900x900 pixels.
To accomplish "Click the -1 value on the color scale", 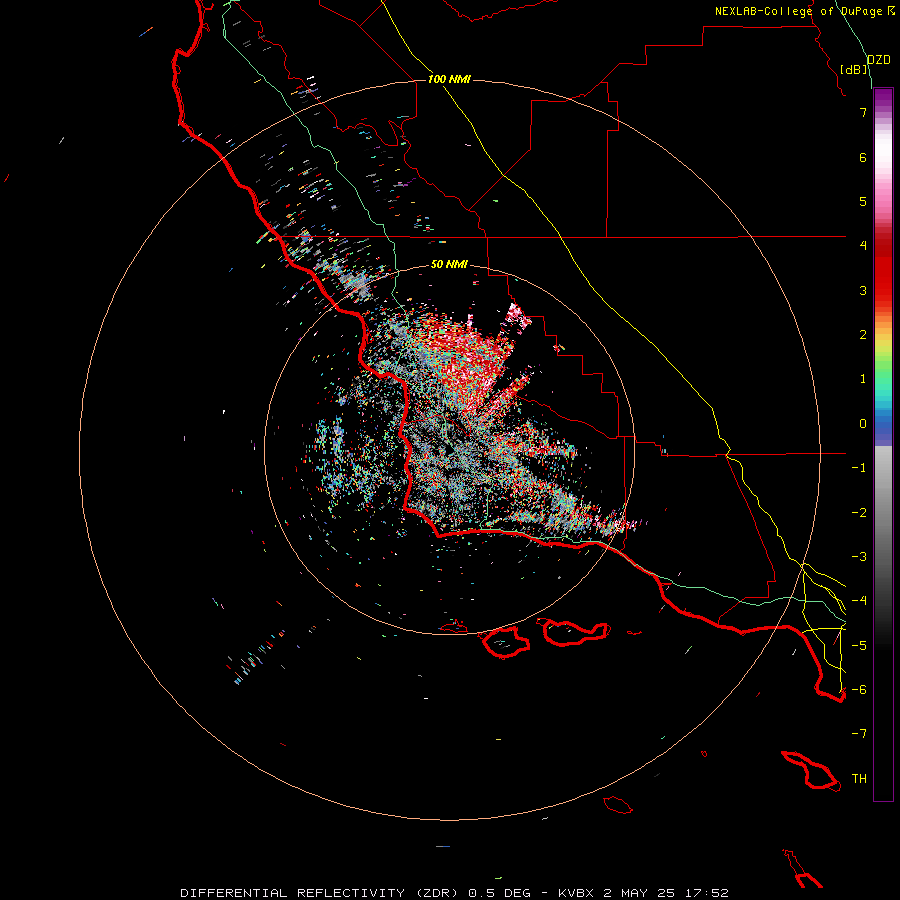I will (x=859, y=468).
